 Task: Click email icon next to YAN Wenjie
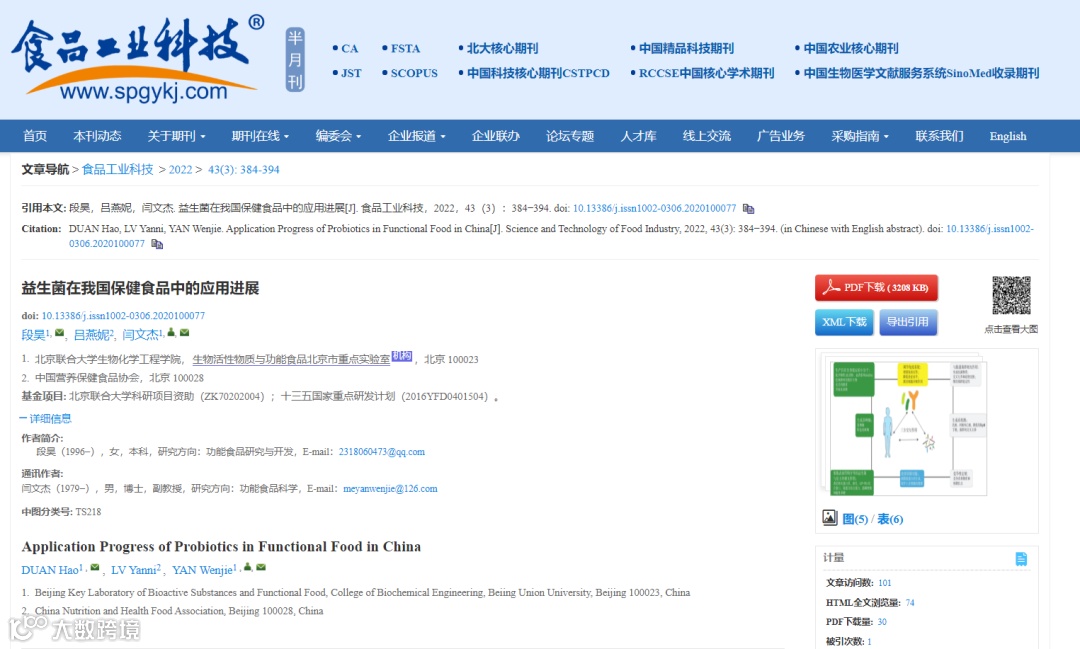pos(261,568)
